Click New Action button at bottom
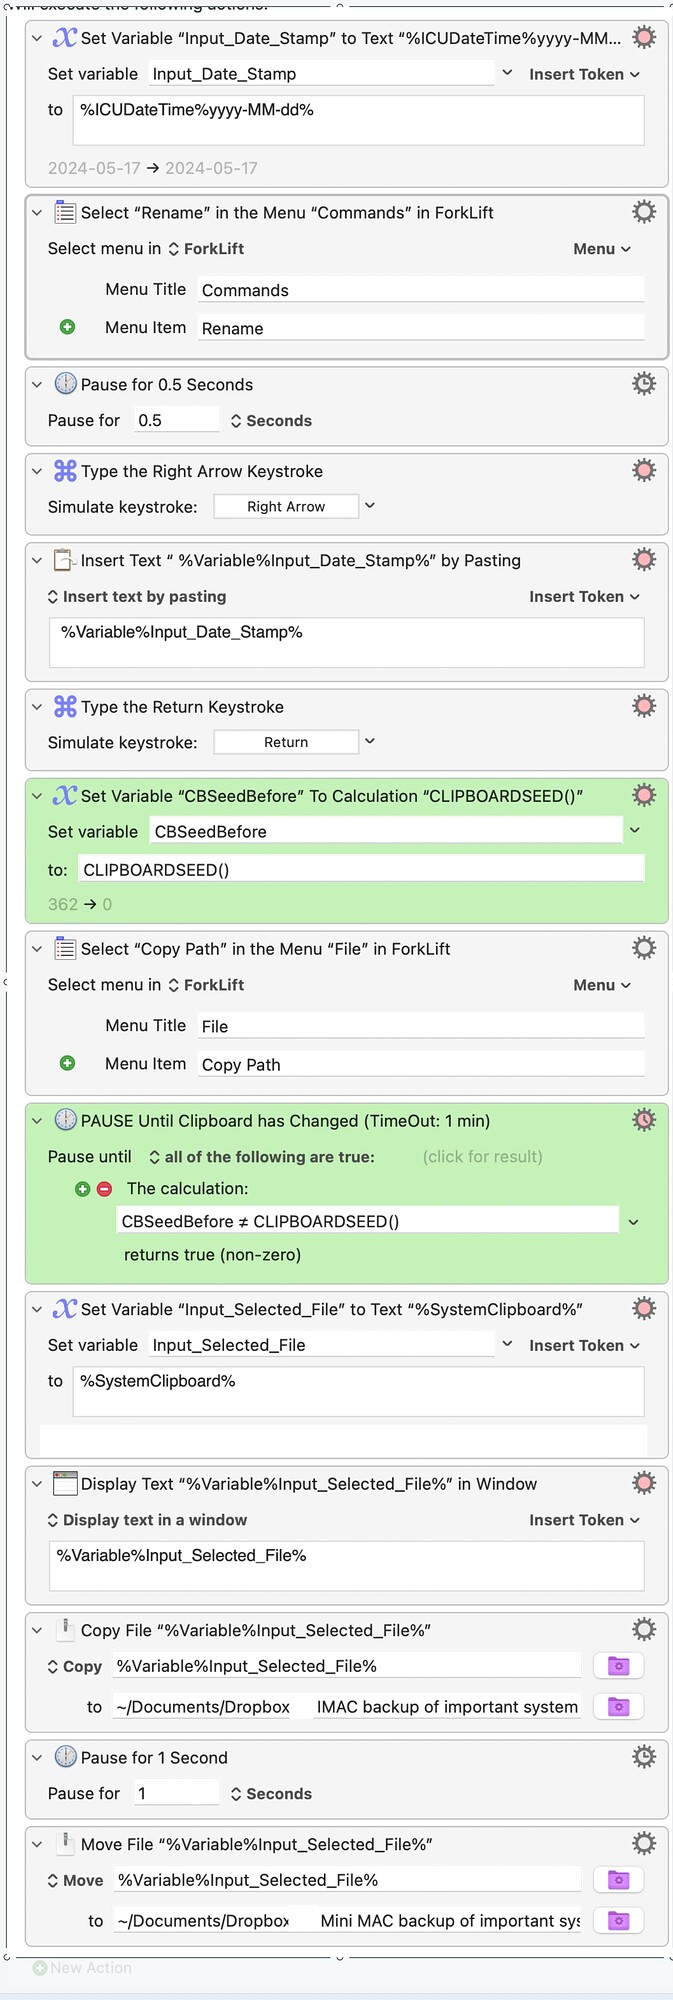This screenshot has height=2000, width=673. click(x=82, y=1968)
